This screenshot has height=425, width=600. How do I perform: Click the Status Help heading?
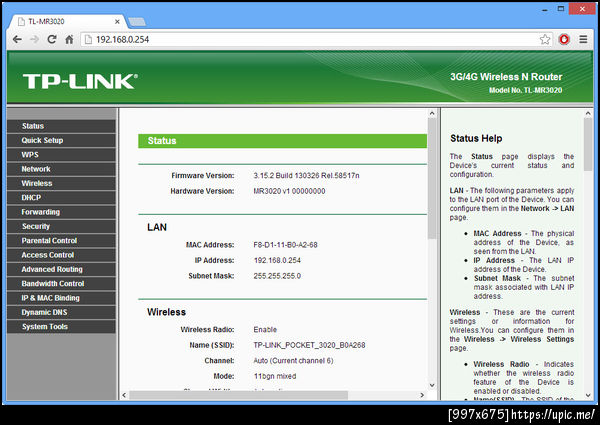point(476,138)
